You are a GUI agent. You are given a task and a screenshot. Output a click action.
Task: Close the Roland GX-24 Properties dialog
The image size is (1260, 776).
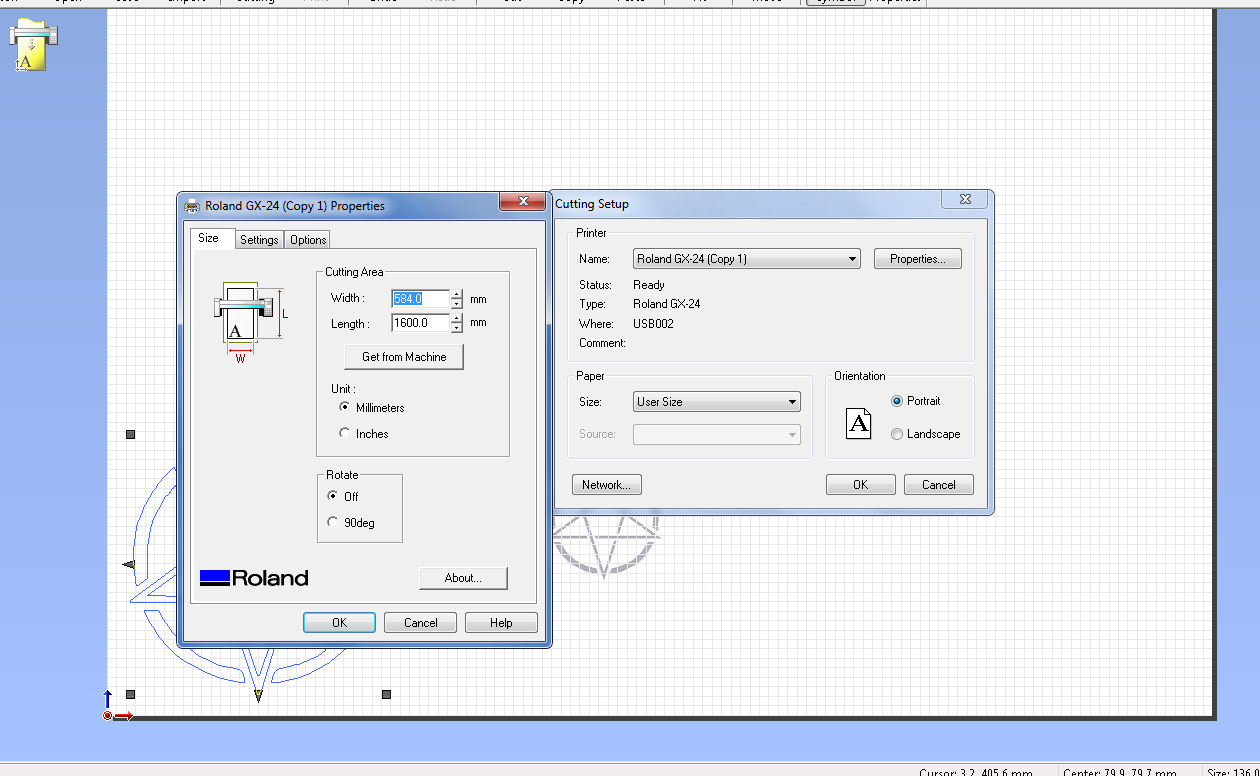522,202
